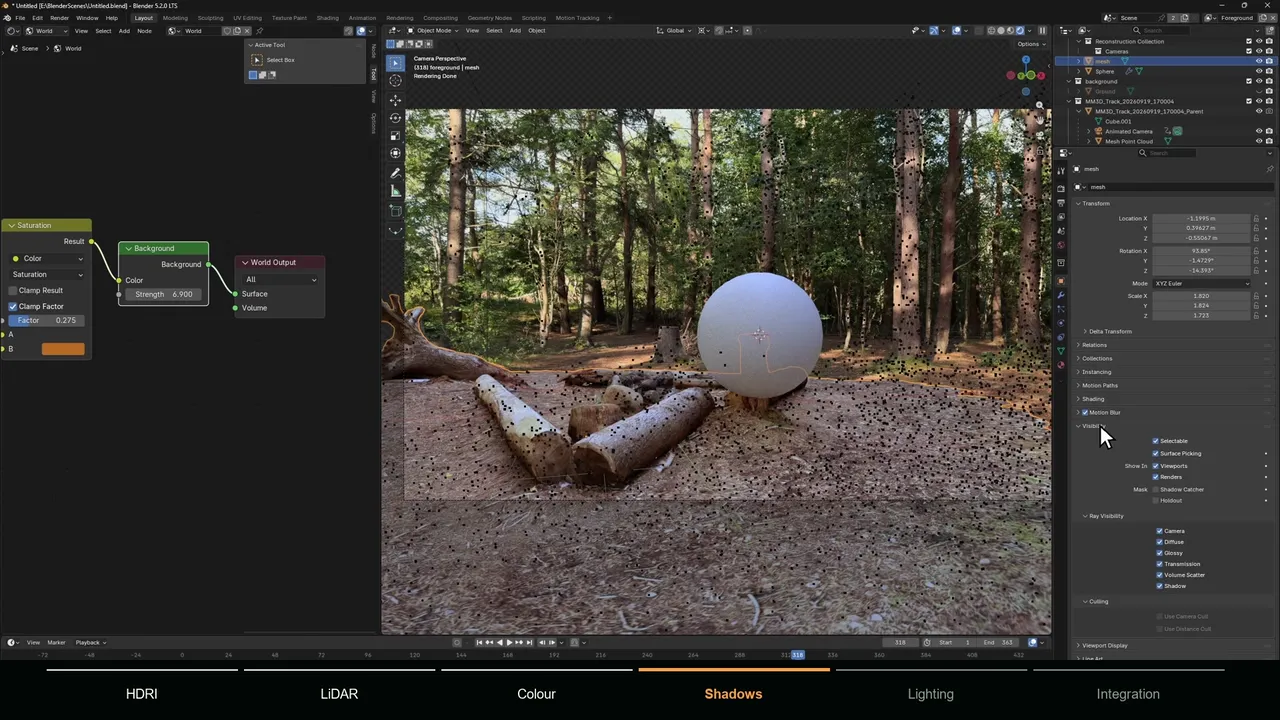This screenshot has height=720, width=1280.
Task: Toggle the Holdout mask checkbox
Action: (1156, 500)
